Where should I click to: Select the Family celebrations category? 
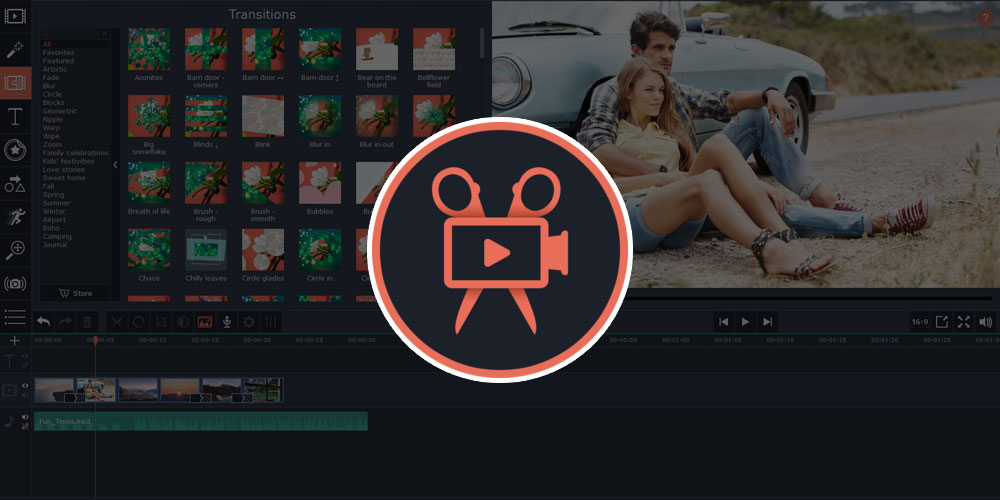click(x=75, y=153)
